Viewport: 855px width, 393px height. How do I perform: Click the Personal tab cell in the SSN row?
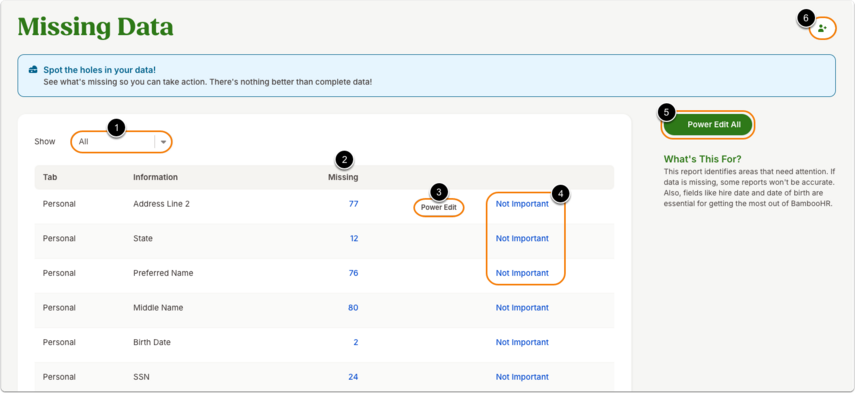coord(59,377)
